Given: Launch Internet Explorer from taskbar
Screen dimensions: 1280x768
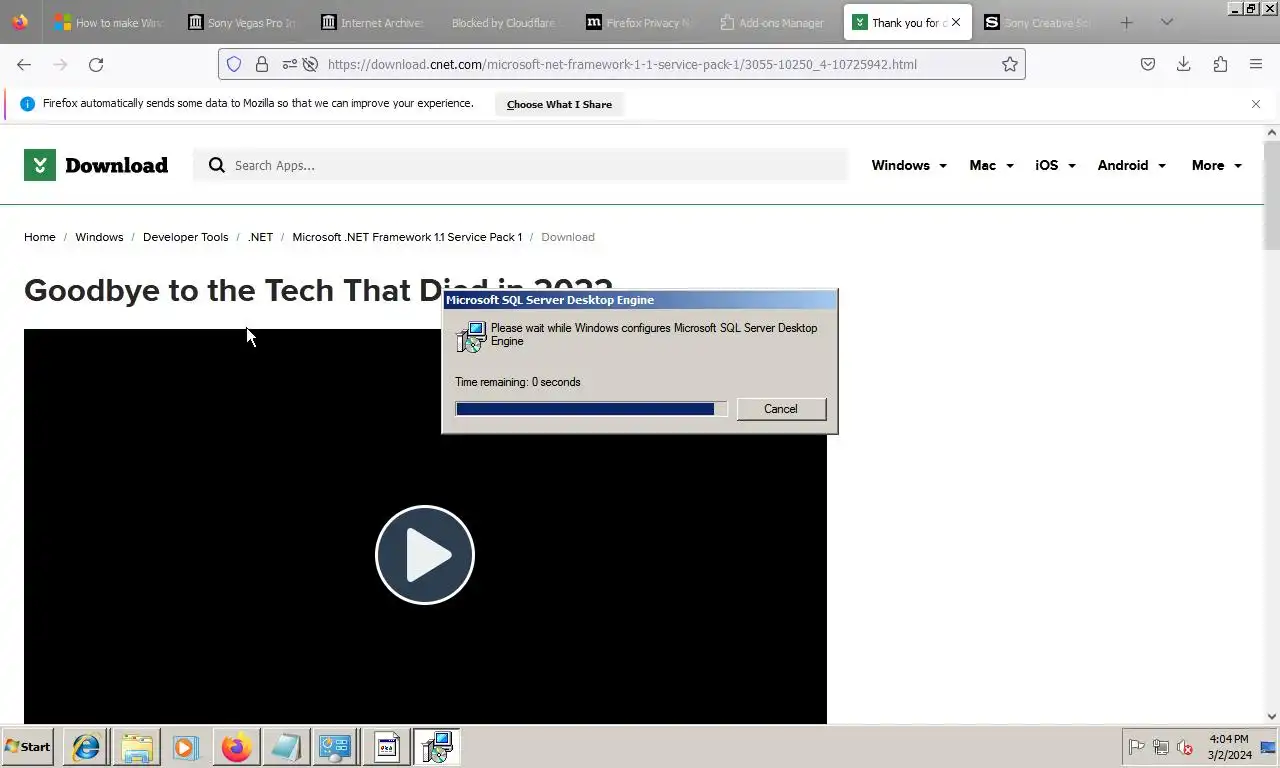Looking at the screenshot, I should 86,747.
